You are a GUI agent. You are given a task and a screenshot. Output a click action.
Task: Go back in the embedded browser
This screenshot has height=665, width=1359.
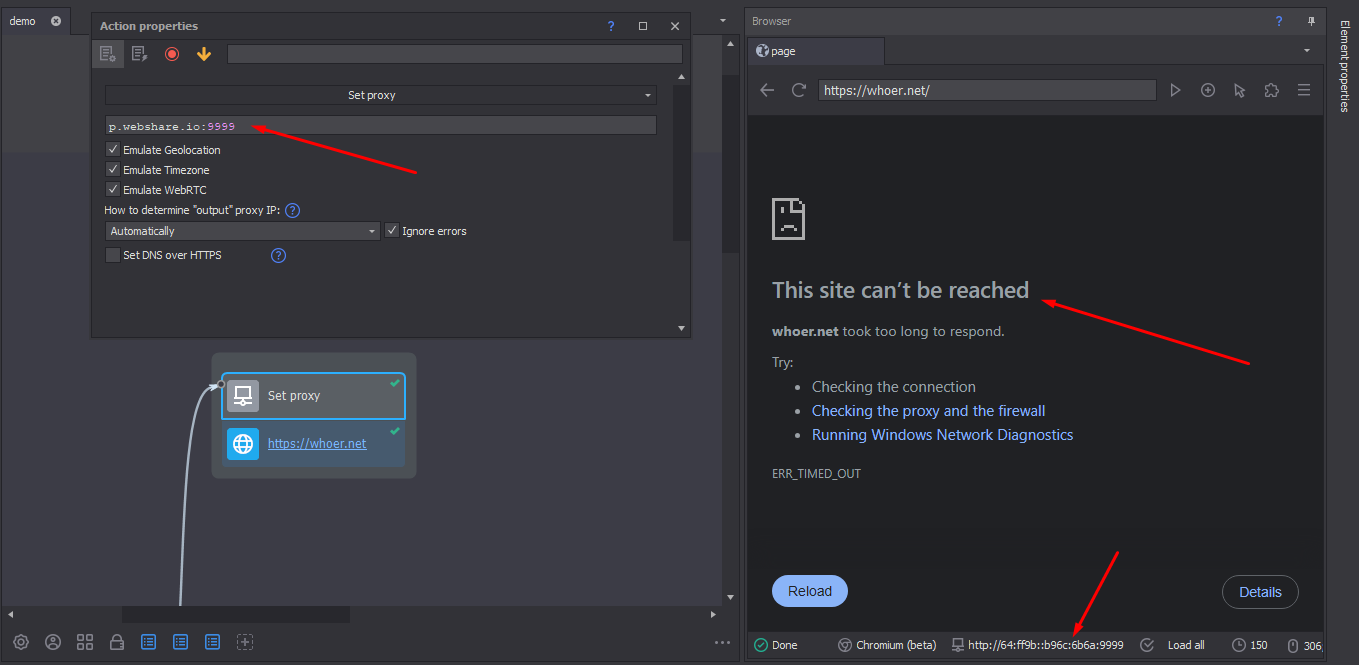point(767,90)
